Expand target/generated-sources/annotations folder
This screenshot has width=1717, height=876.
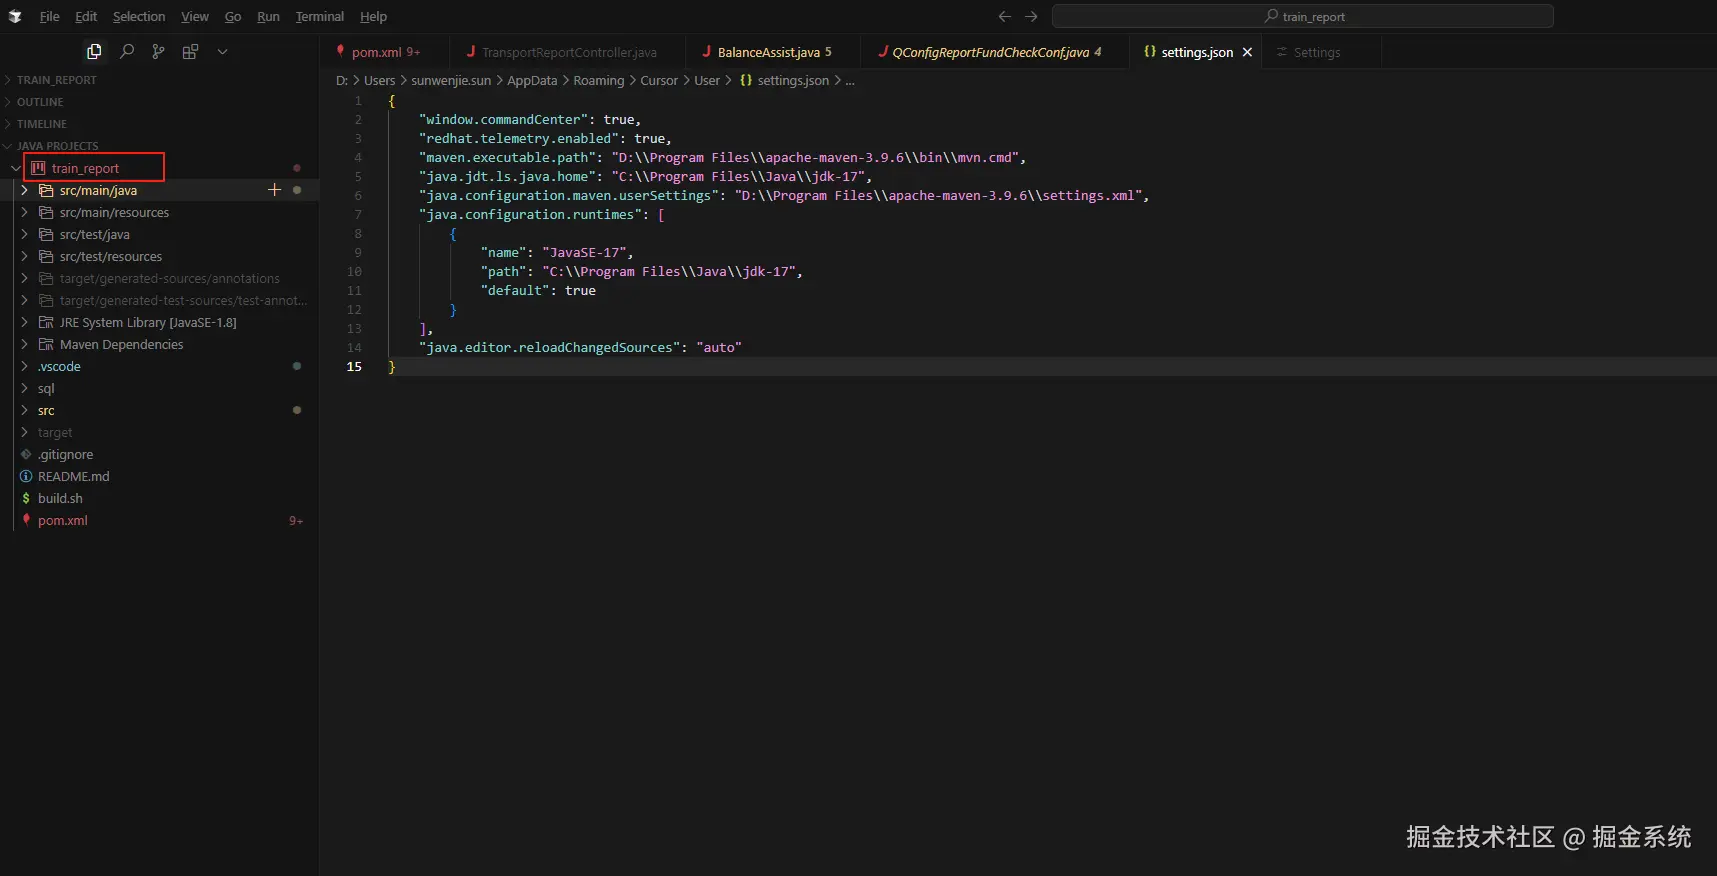point(24,278)
